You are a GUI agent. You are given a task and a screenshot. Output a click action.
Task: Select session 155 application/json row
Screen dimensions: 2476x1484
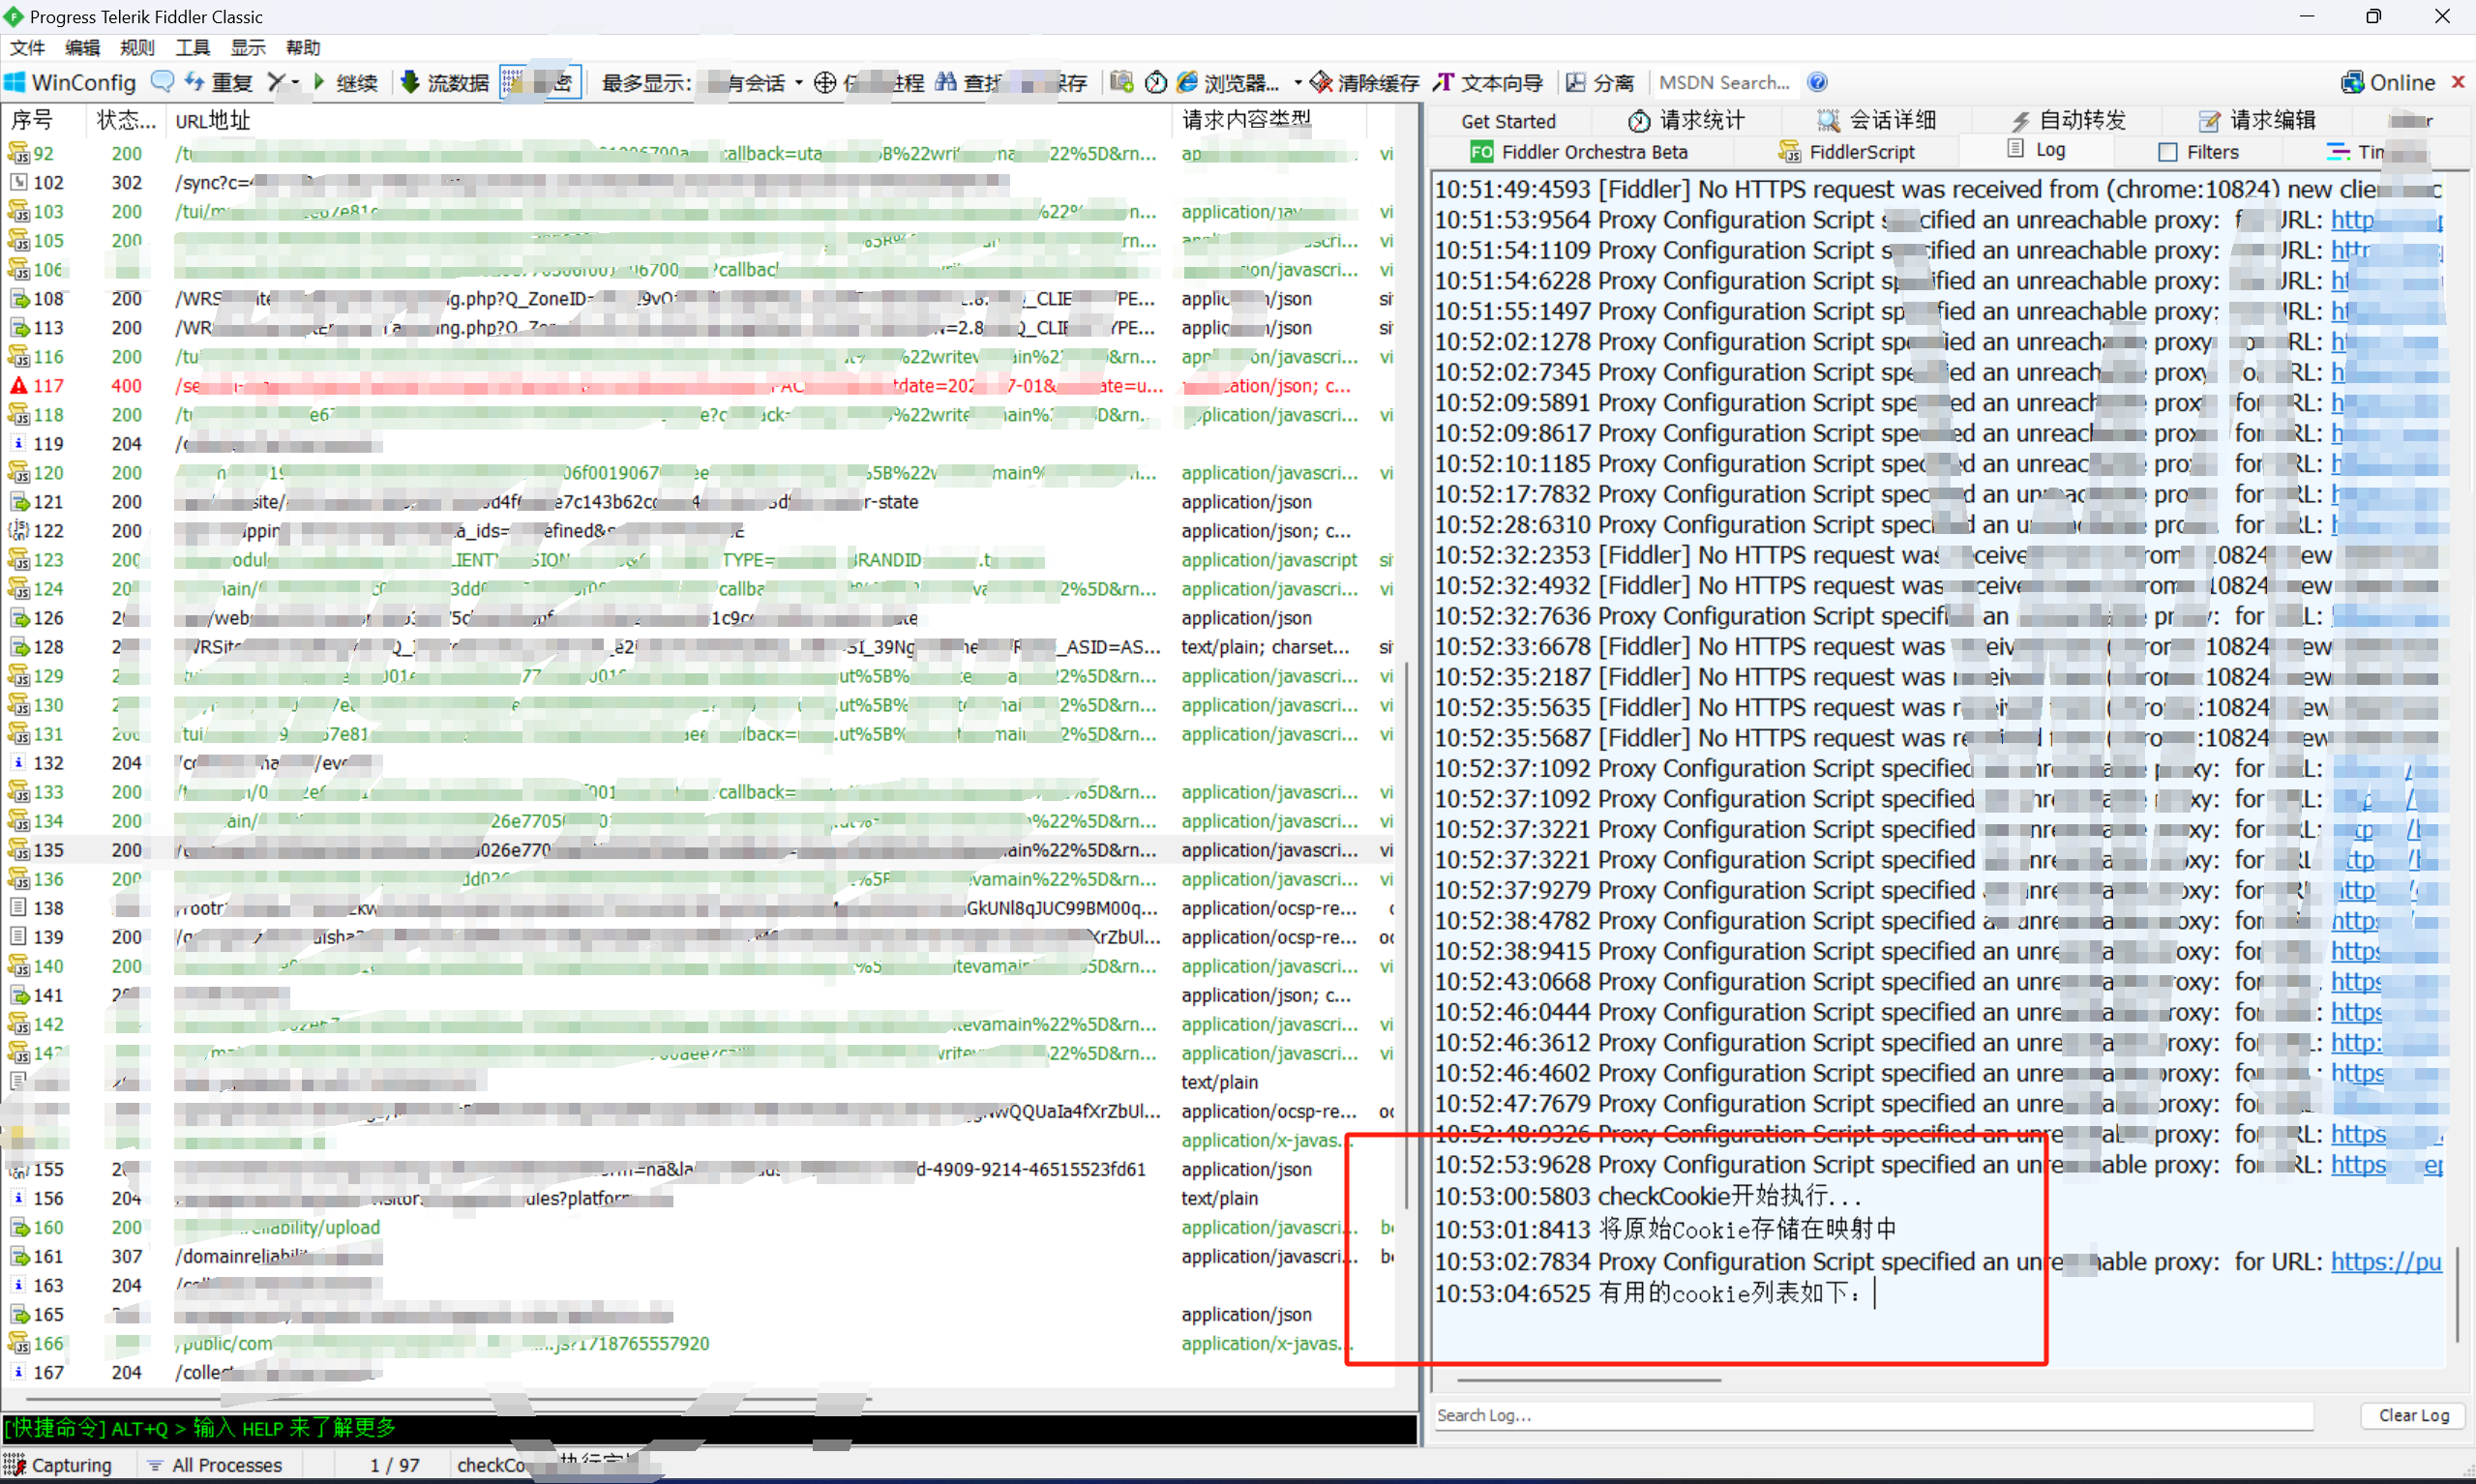coord(698,1169)
